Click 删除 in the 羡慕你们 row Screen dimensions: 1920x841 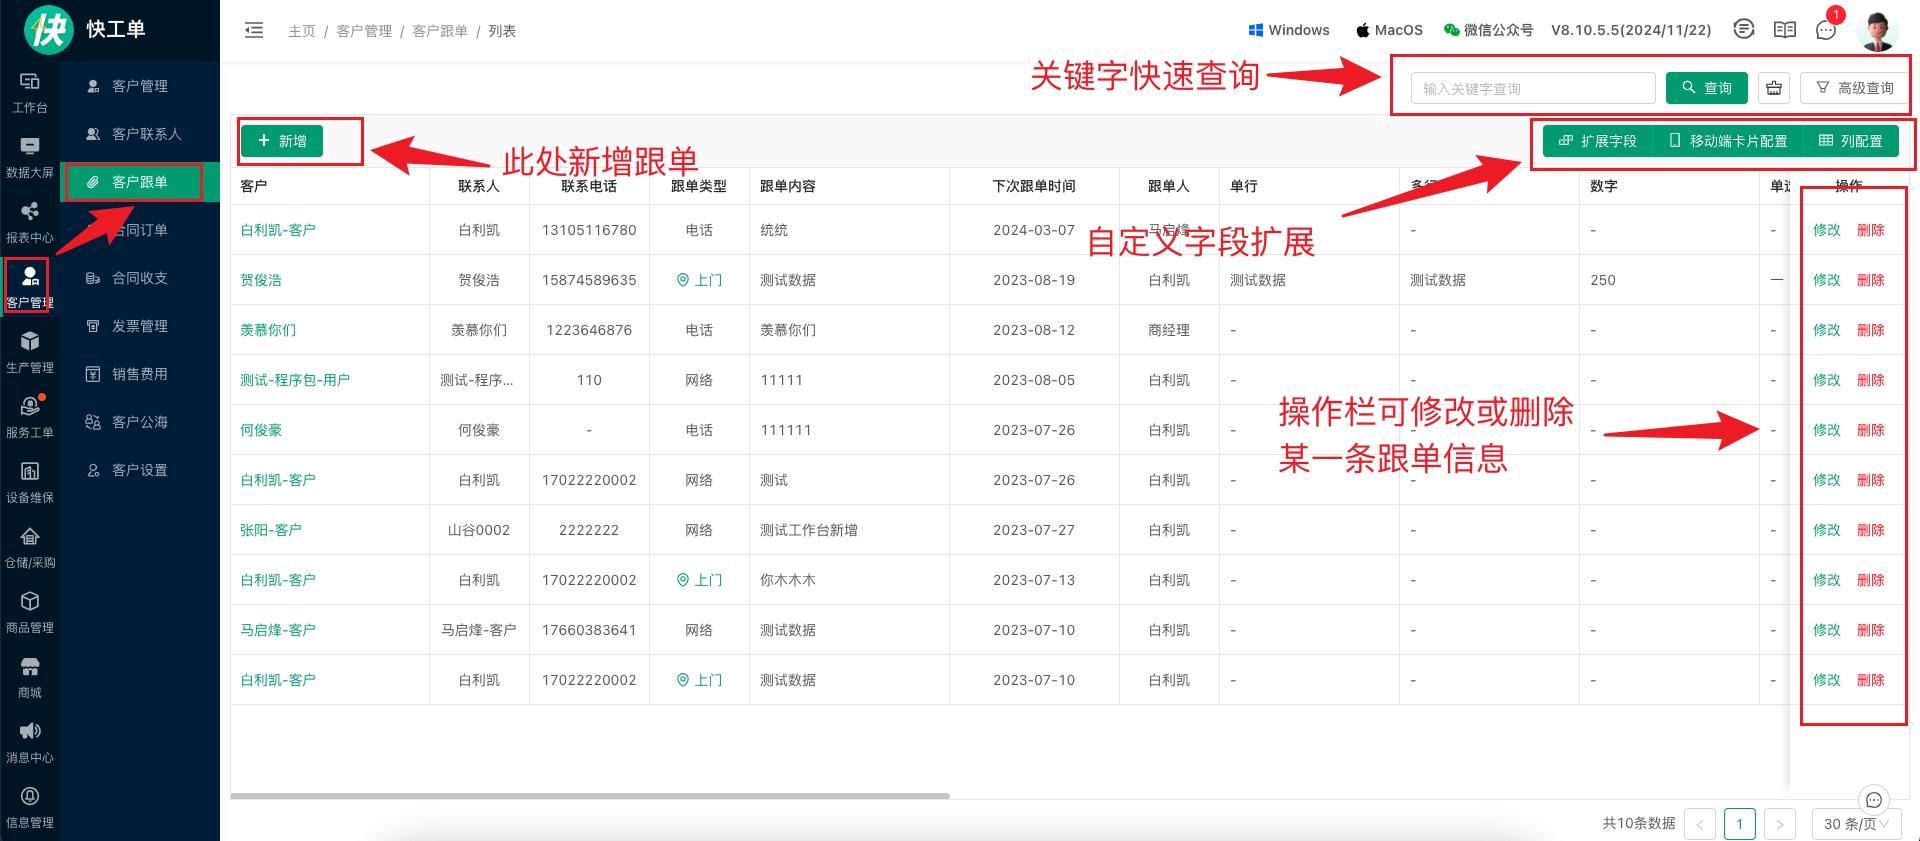coord(1871,330)
